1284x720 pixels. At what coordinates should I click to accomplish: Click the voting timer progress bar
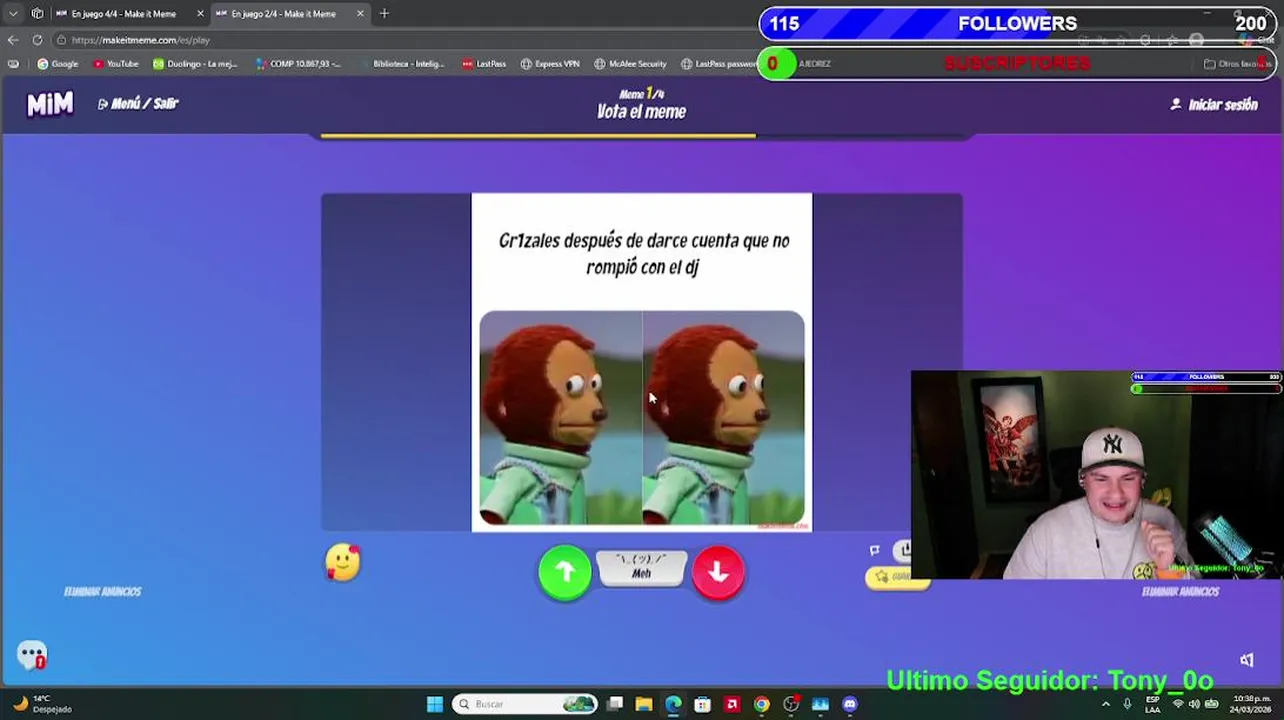(641, 135)
